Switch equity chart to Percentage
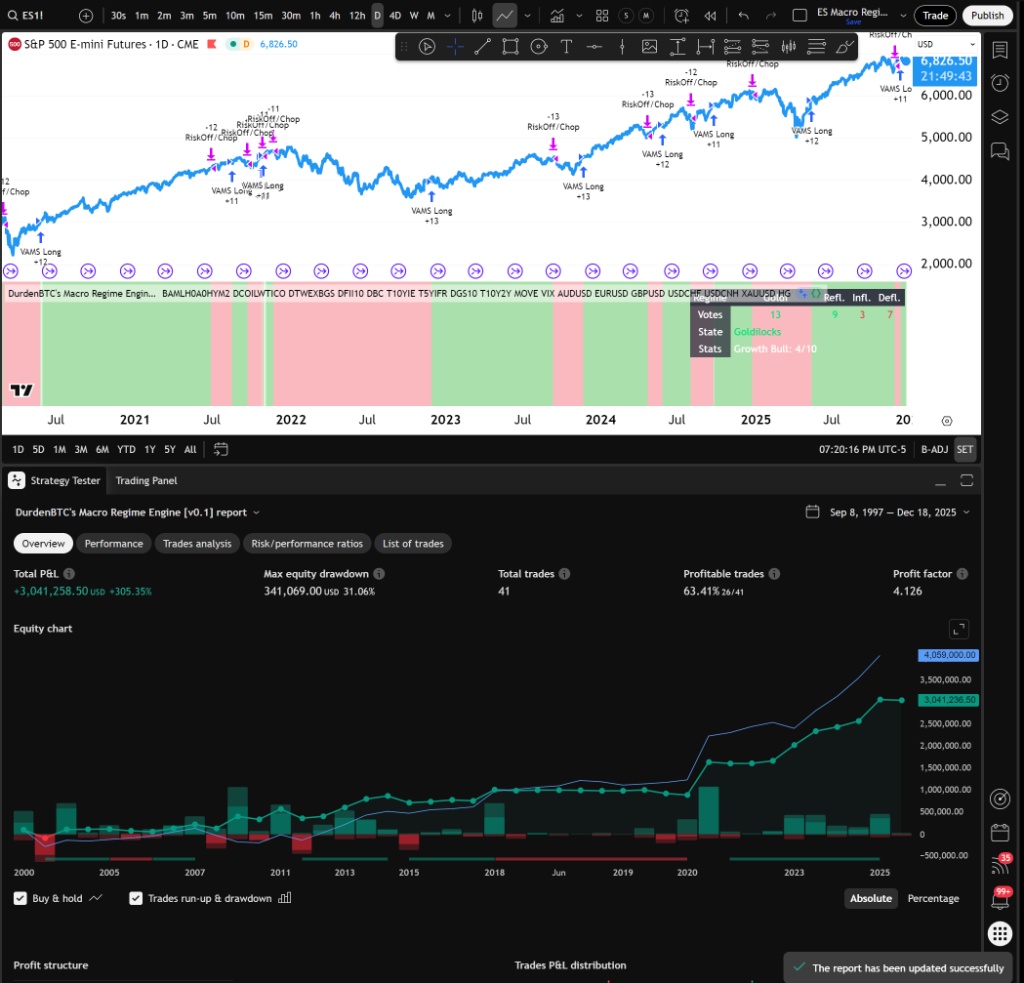This screenshot has height=983, width=1024. (x=932, y=898)
